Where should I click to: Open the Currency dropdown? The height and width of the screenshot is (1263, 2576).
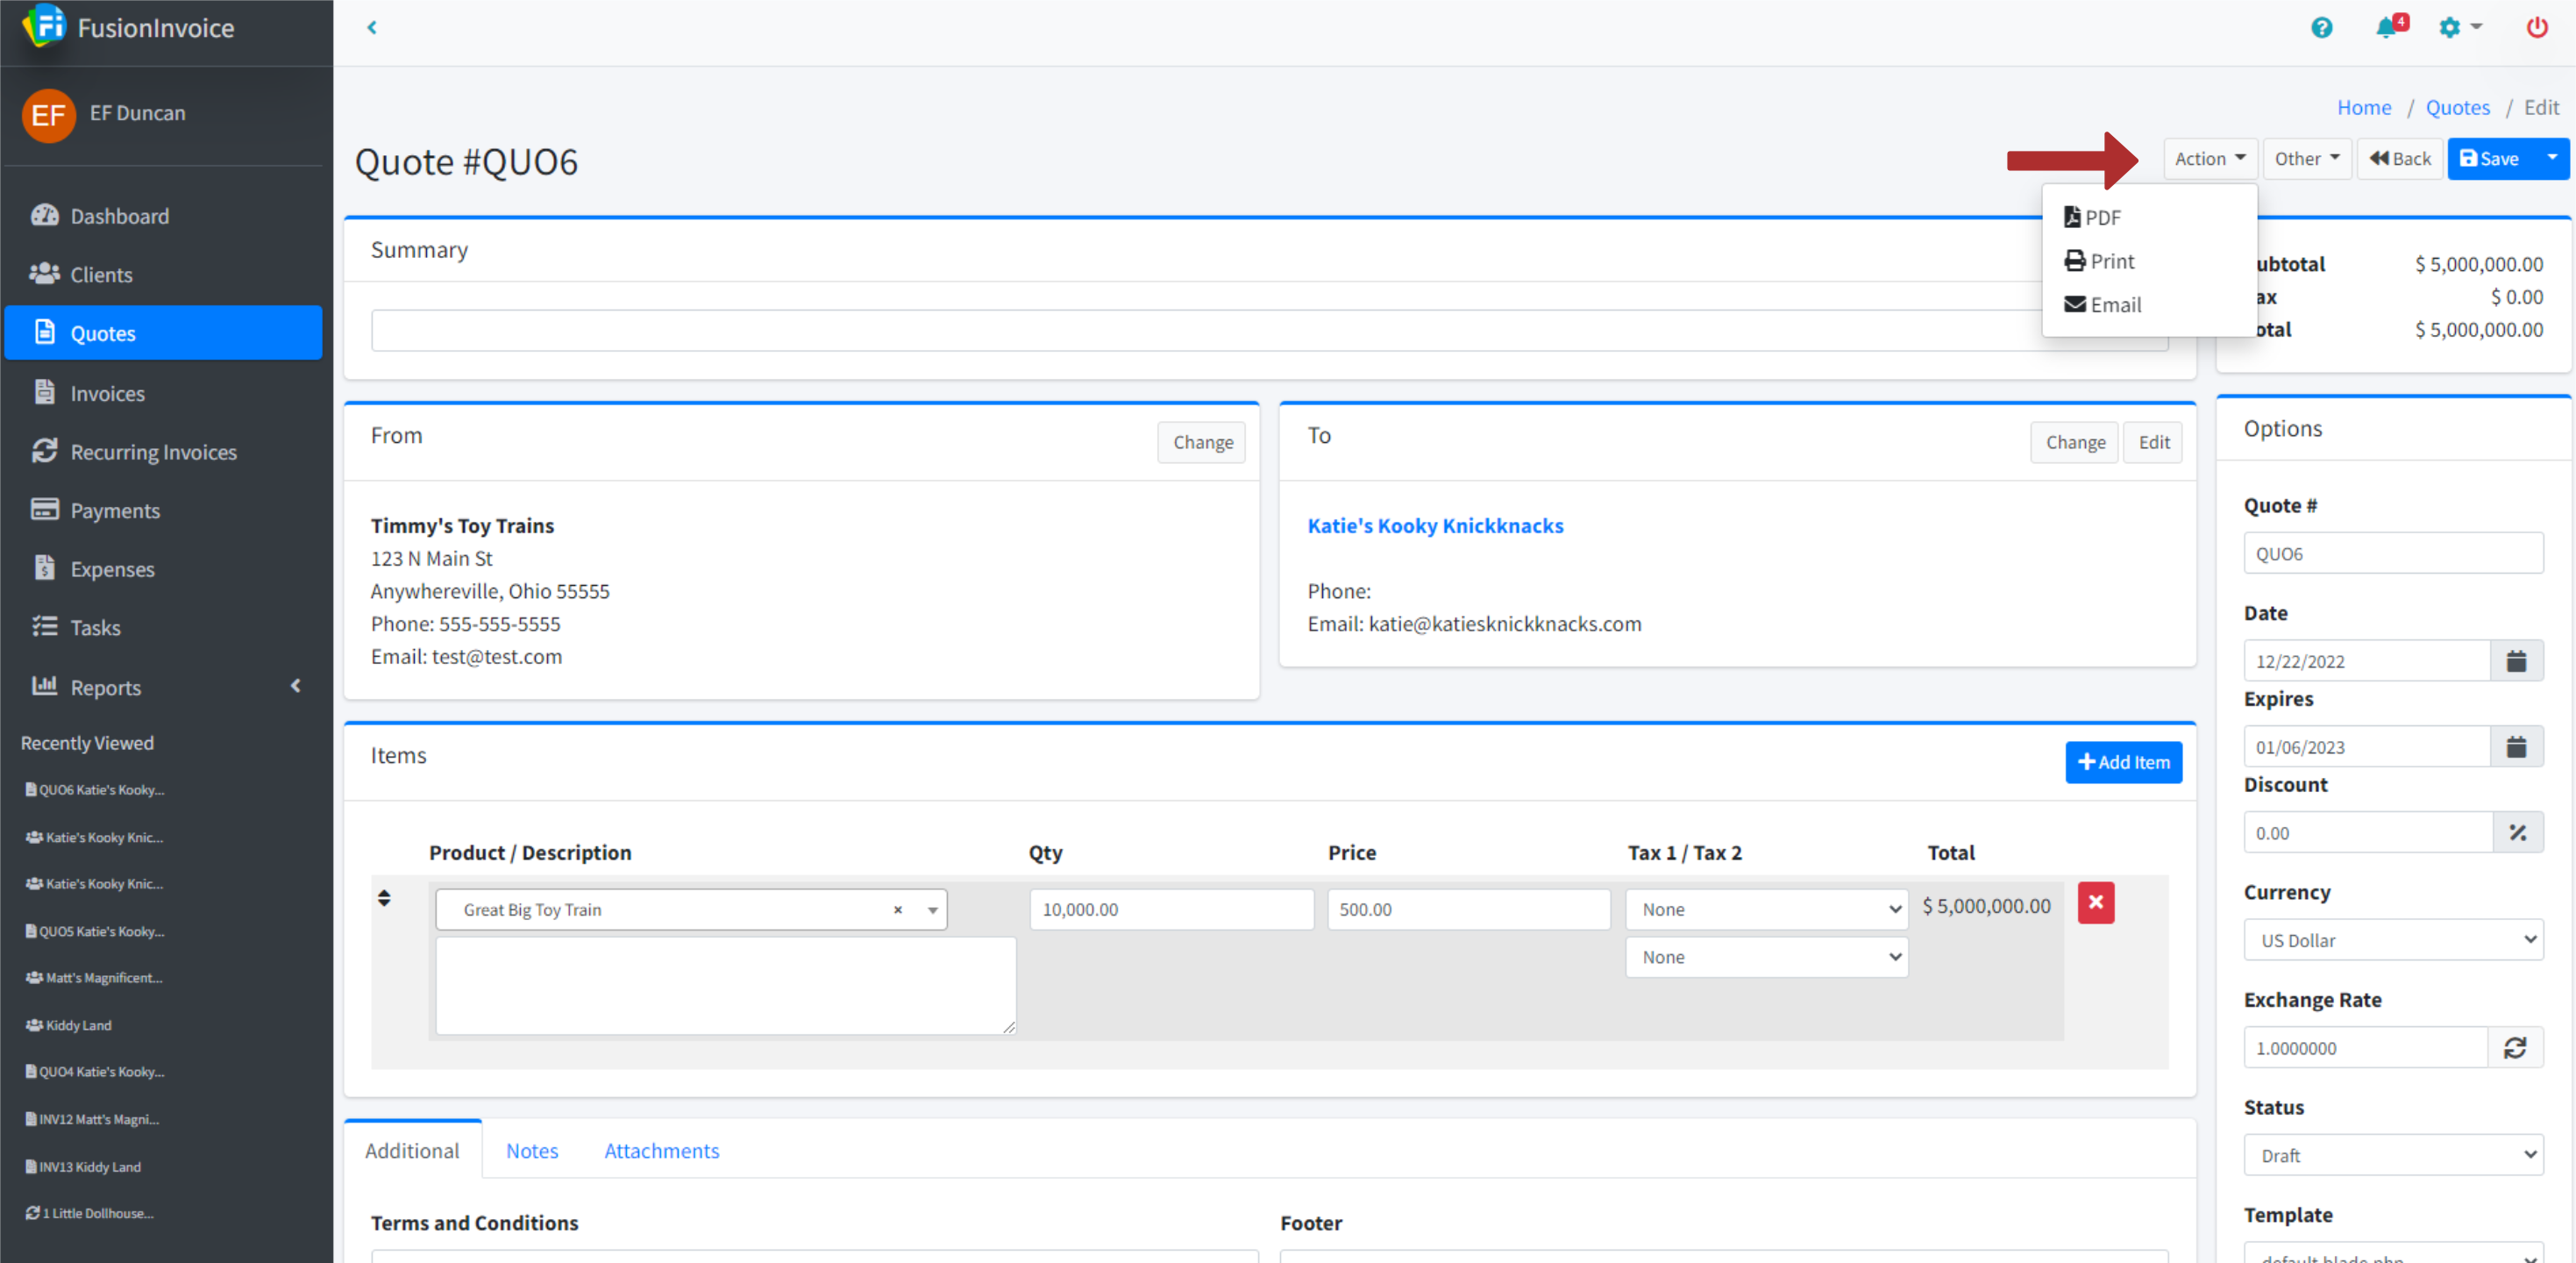pos(2392,940)
